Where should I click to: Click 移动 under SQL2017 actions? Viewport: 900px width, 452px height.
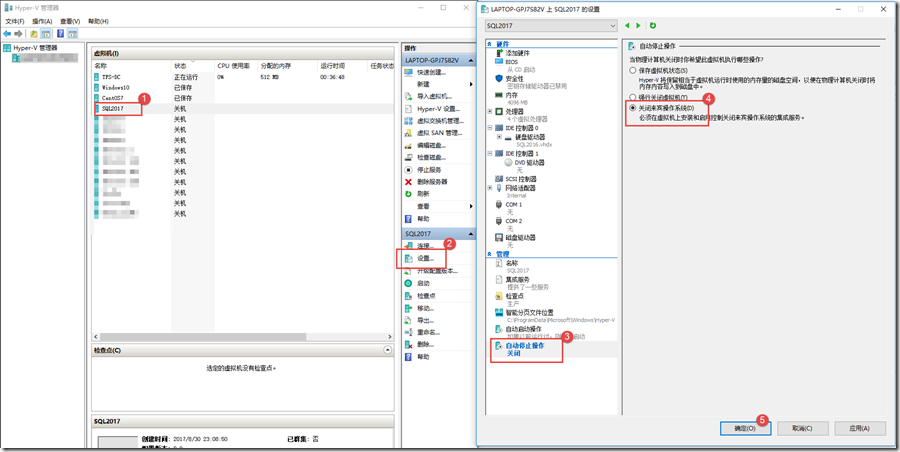point(425,308)
